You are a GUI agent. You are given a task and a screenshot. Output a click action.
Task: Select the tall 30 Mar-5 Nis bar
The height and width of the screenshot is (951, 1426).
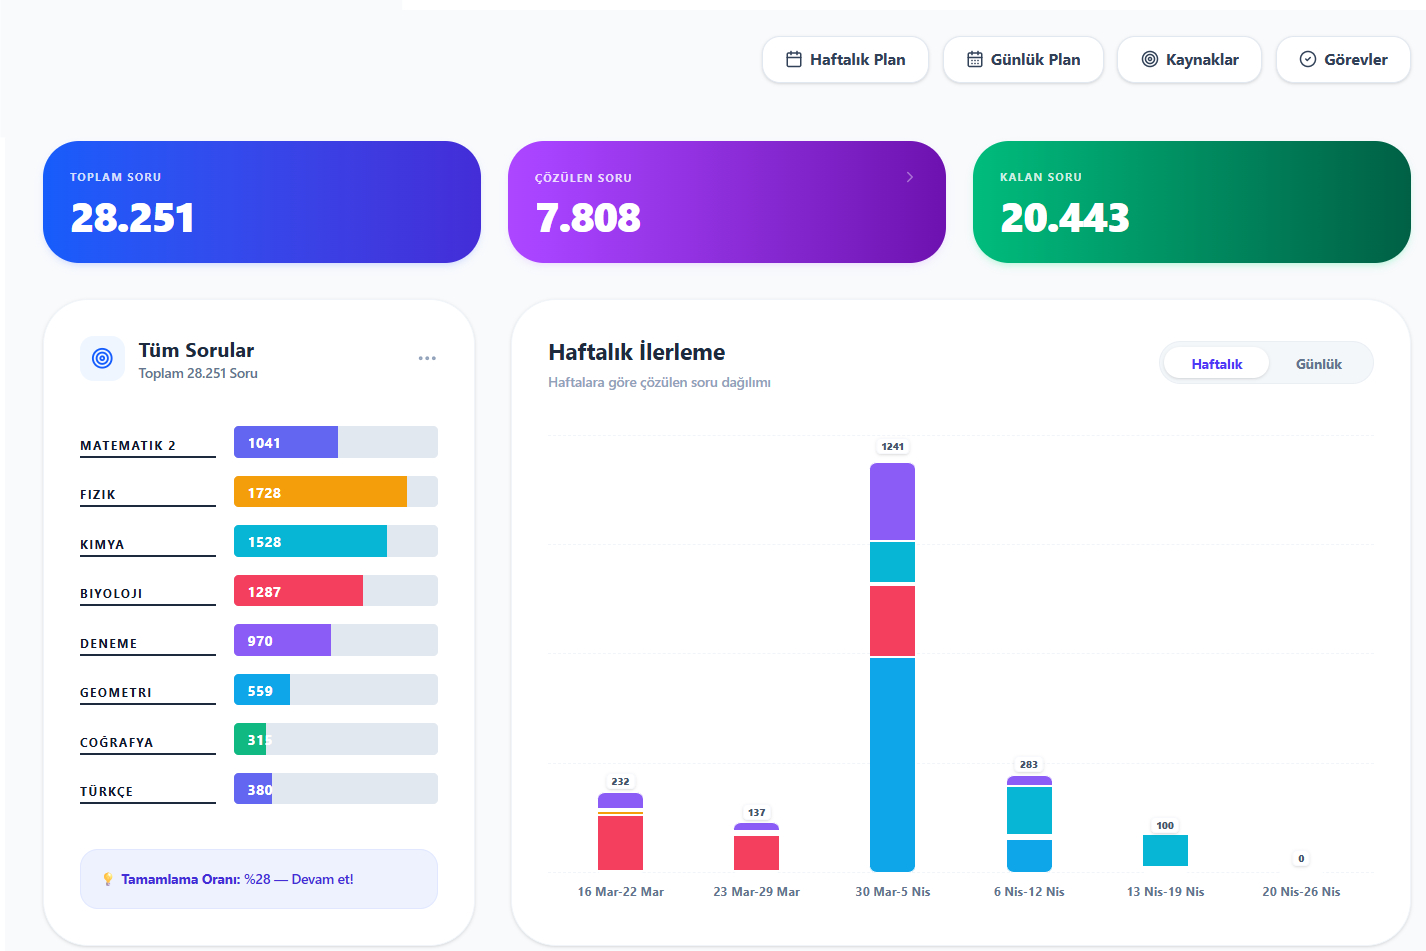click(x=892, y=667)
